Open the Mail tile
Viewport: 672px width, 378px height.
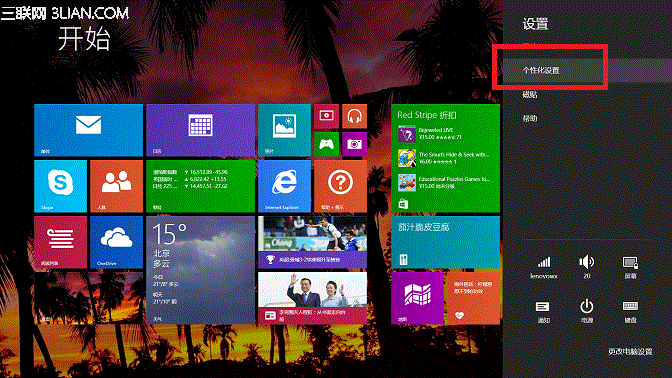(x=88, y=130)
